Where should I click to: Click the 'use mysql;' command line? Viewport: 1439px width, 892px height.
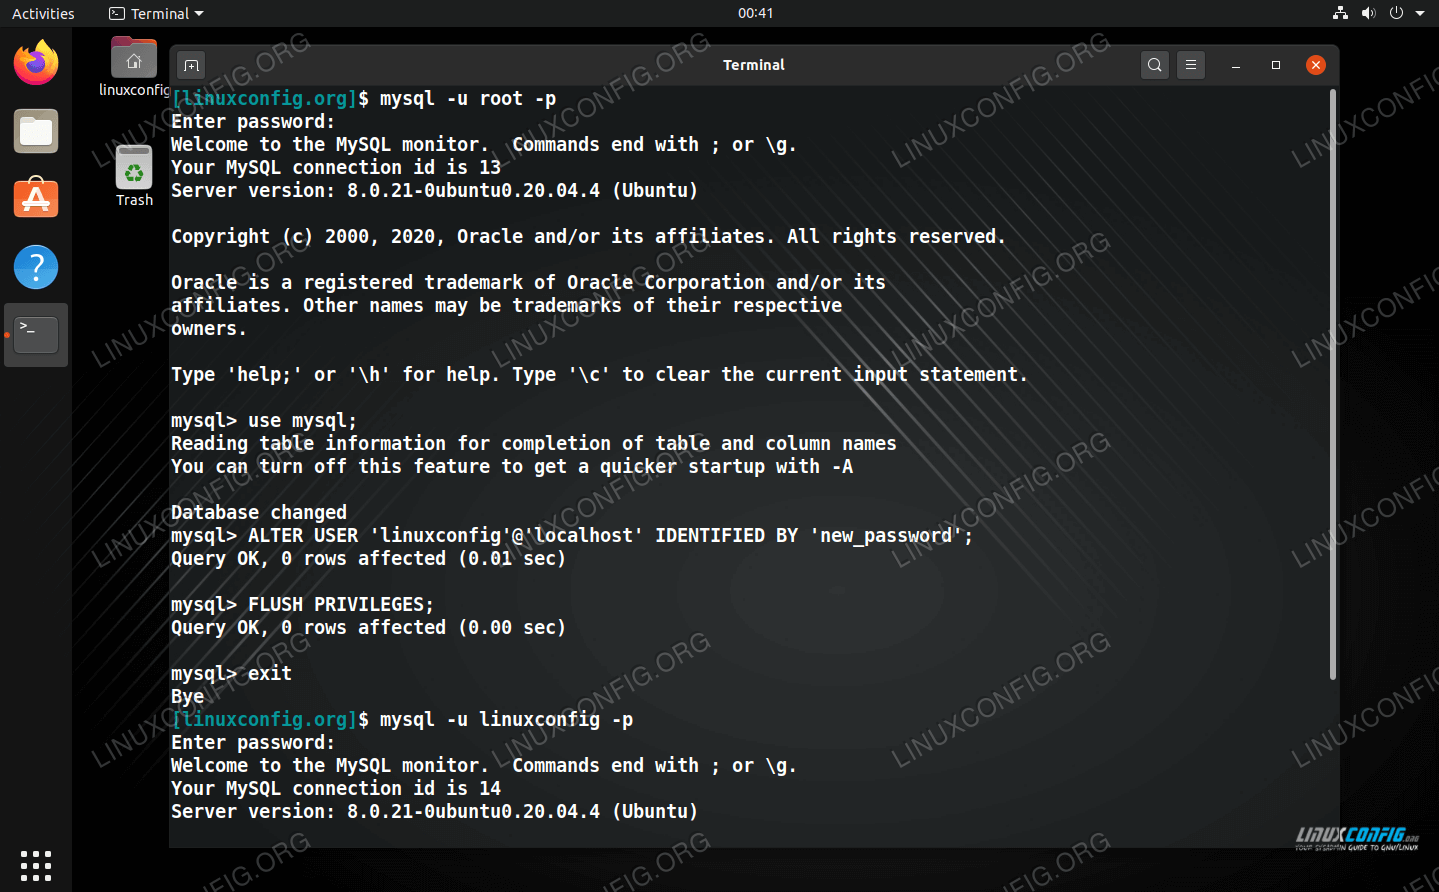pos(264,421)
